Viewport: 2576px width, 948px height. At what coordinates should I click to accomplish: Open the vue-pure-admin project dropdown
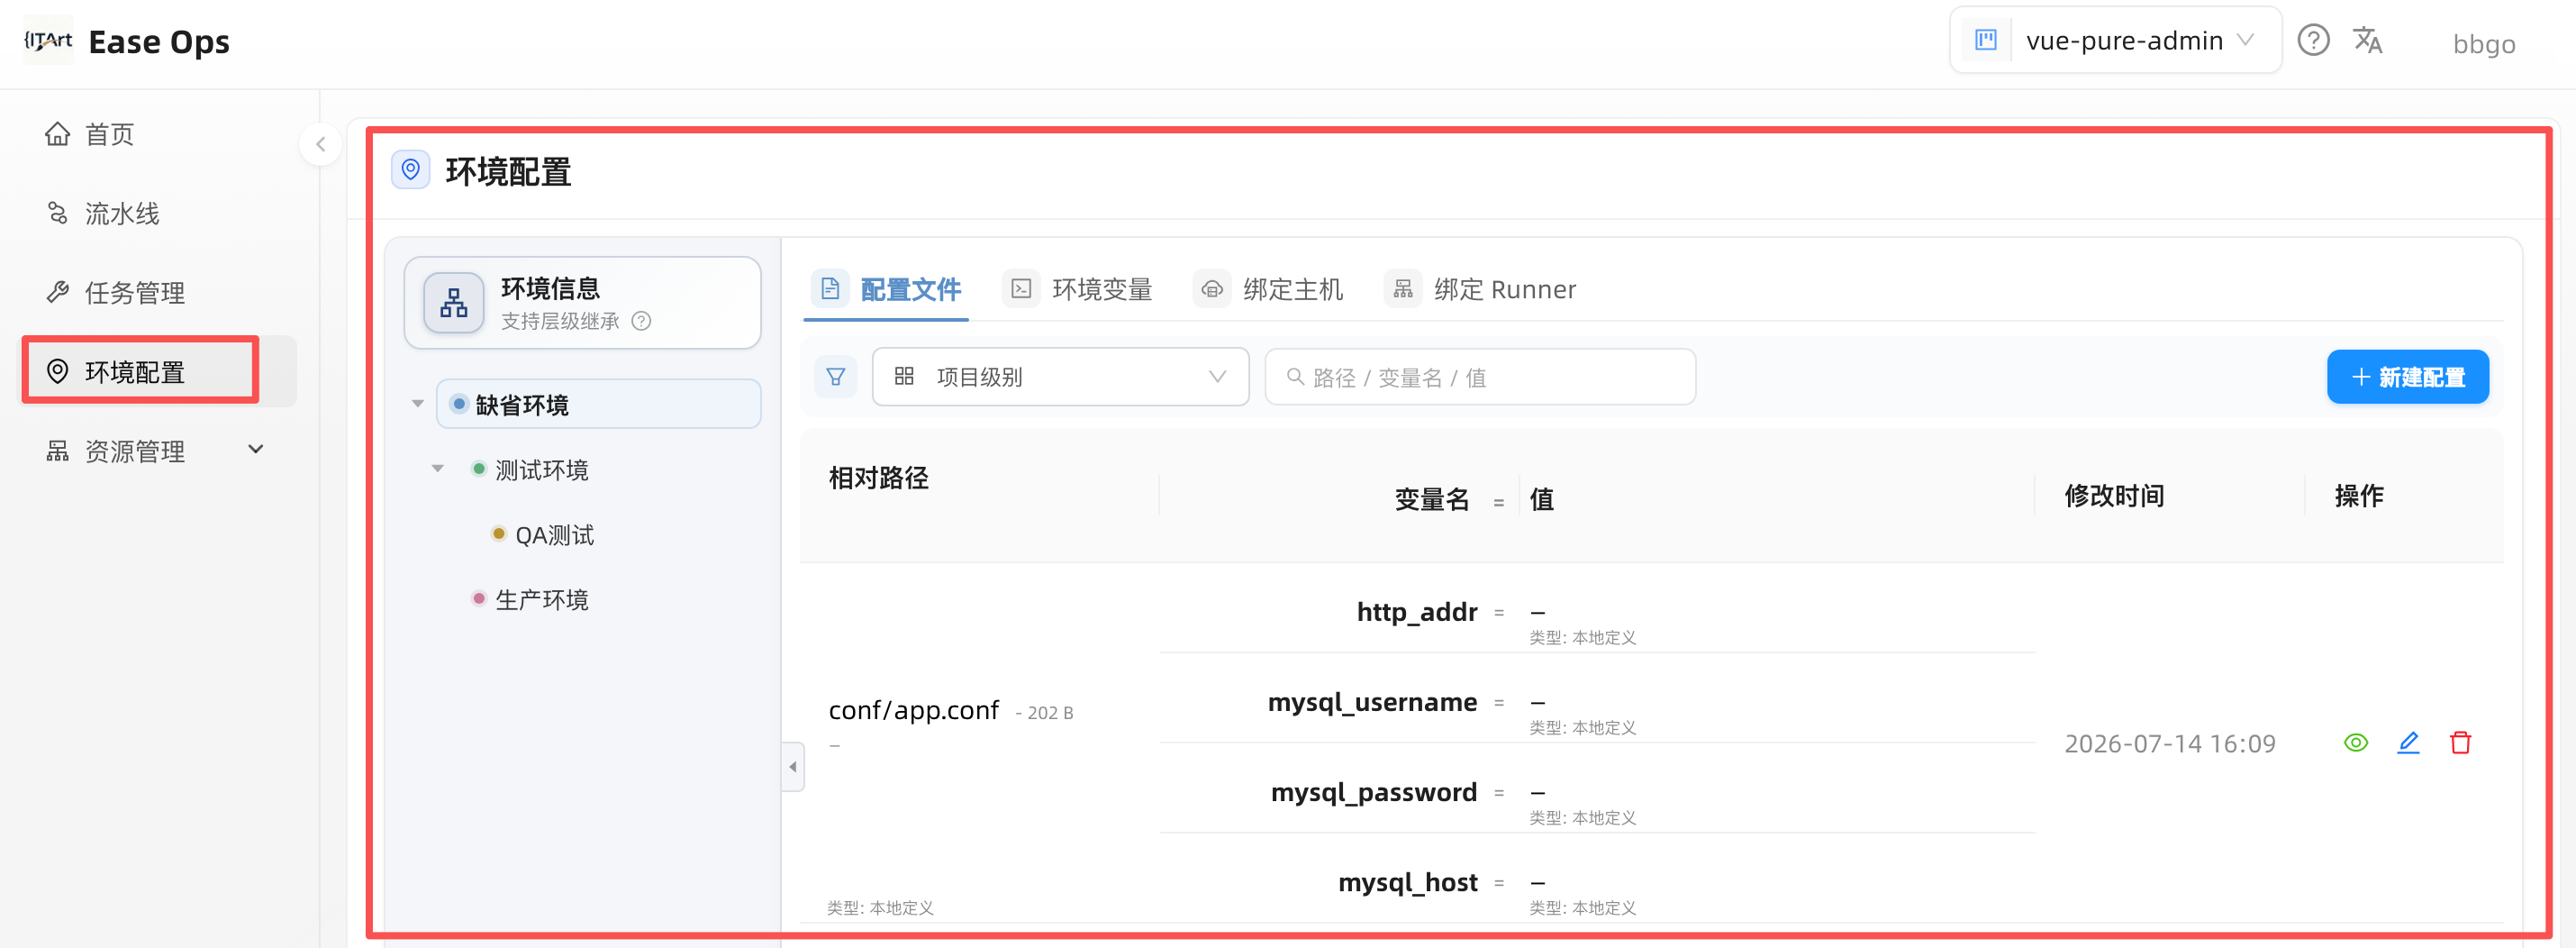coord(2115,40)
